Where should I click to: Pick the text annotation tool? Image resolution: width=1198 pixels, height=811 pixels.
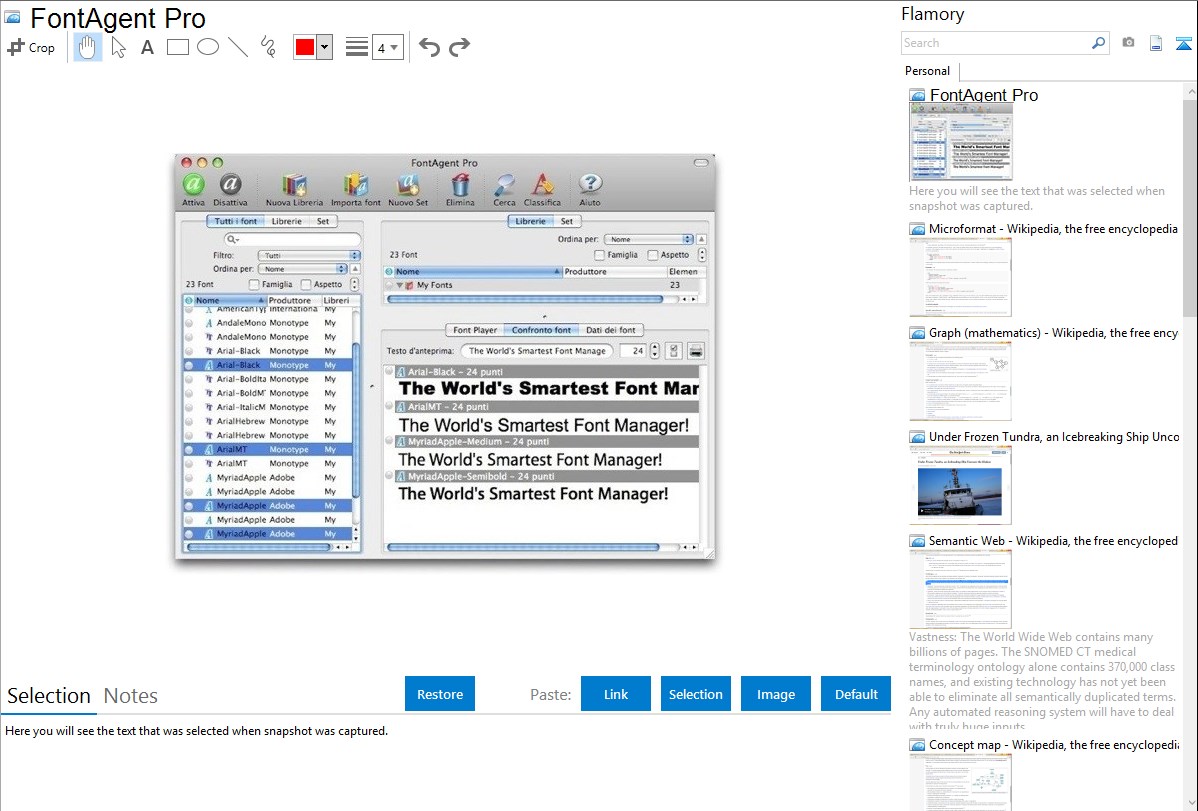pos(147,47)
